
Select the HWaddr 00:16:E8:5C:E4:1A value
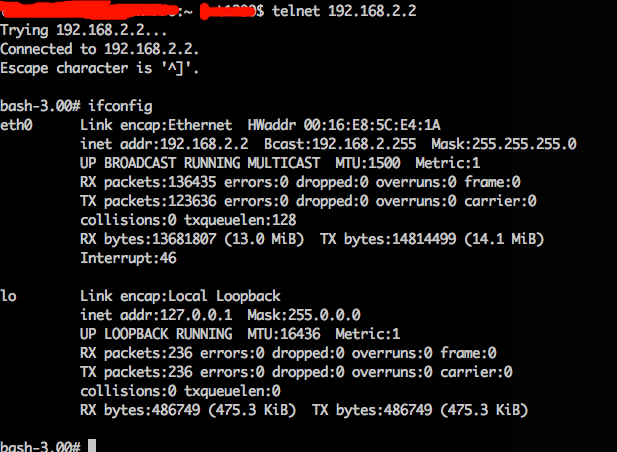(344, 125)
